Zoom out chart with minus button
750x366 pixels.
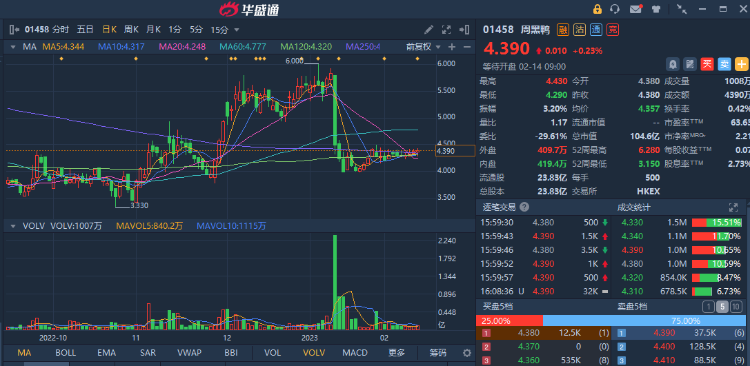(467, 47)
